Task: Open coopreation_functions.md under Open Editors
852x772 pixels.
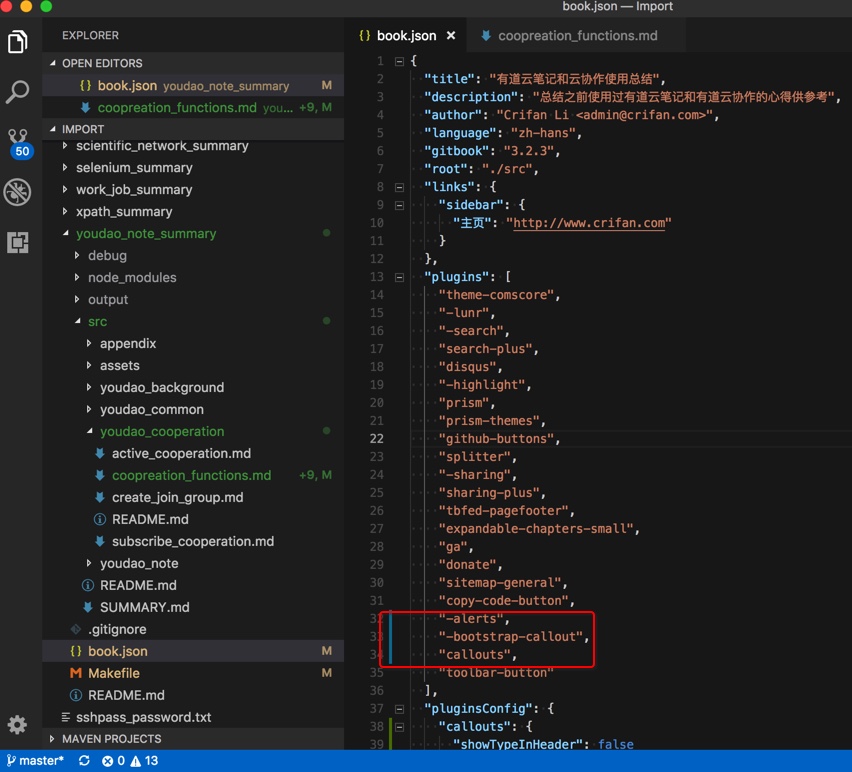Action: tap(193, 108)
